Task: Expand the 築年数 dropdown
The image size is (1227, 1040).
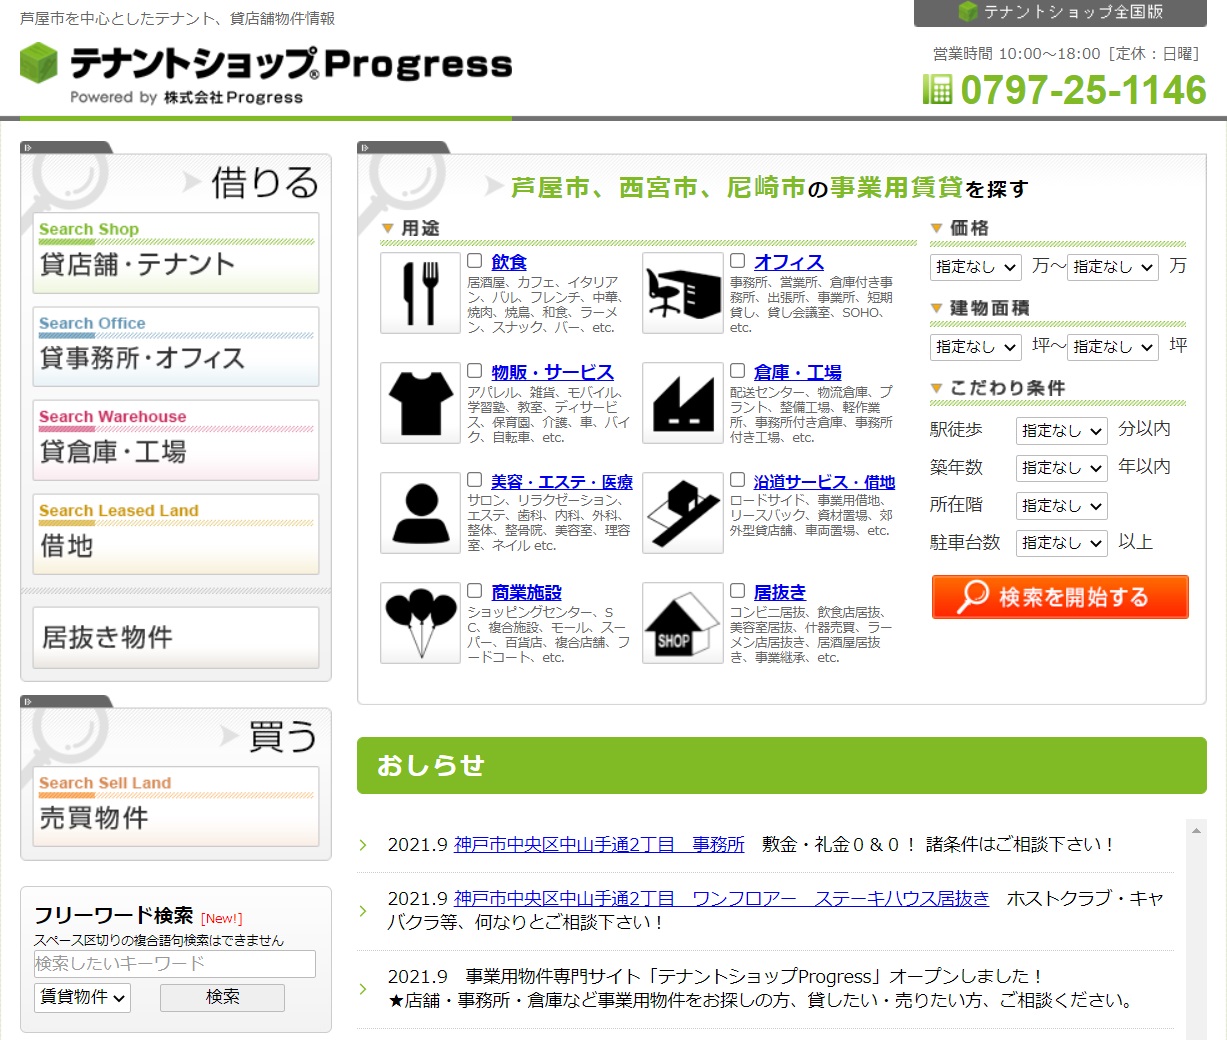Action: [x=1061, y=468]
